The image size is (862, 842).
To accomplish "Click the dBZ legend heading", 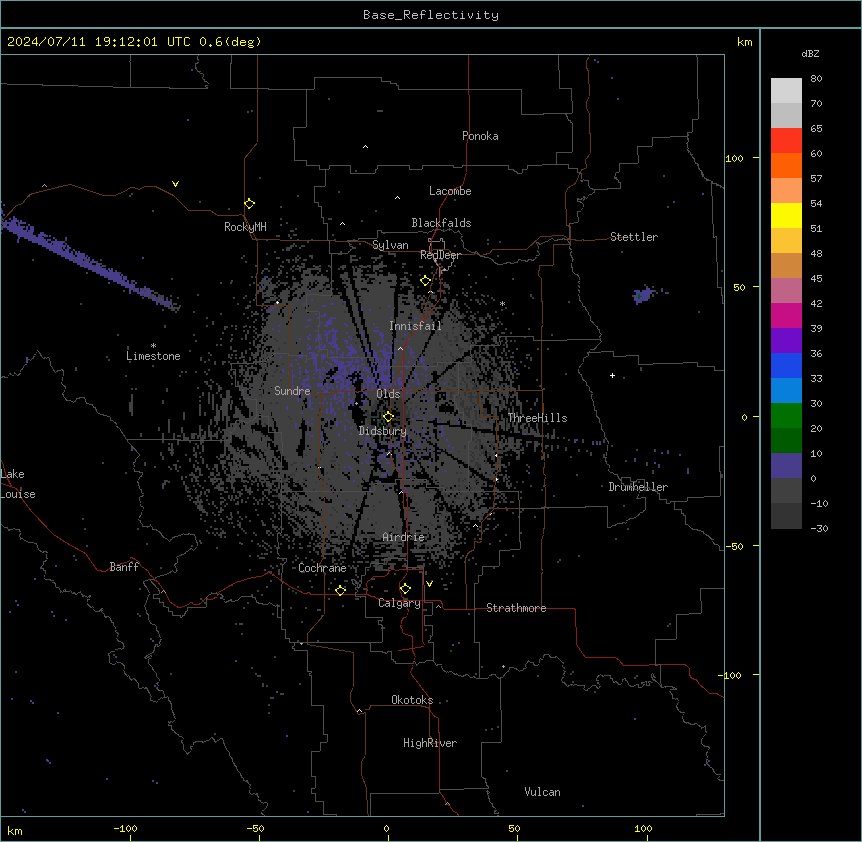I will pyautogui.click(x=810, y=53).
